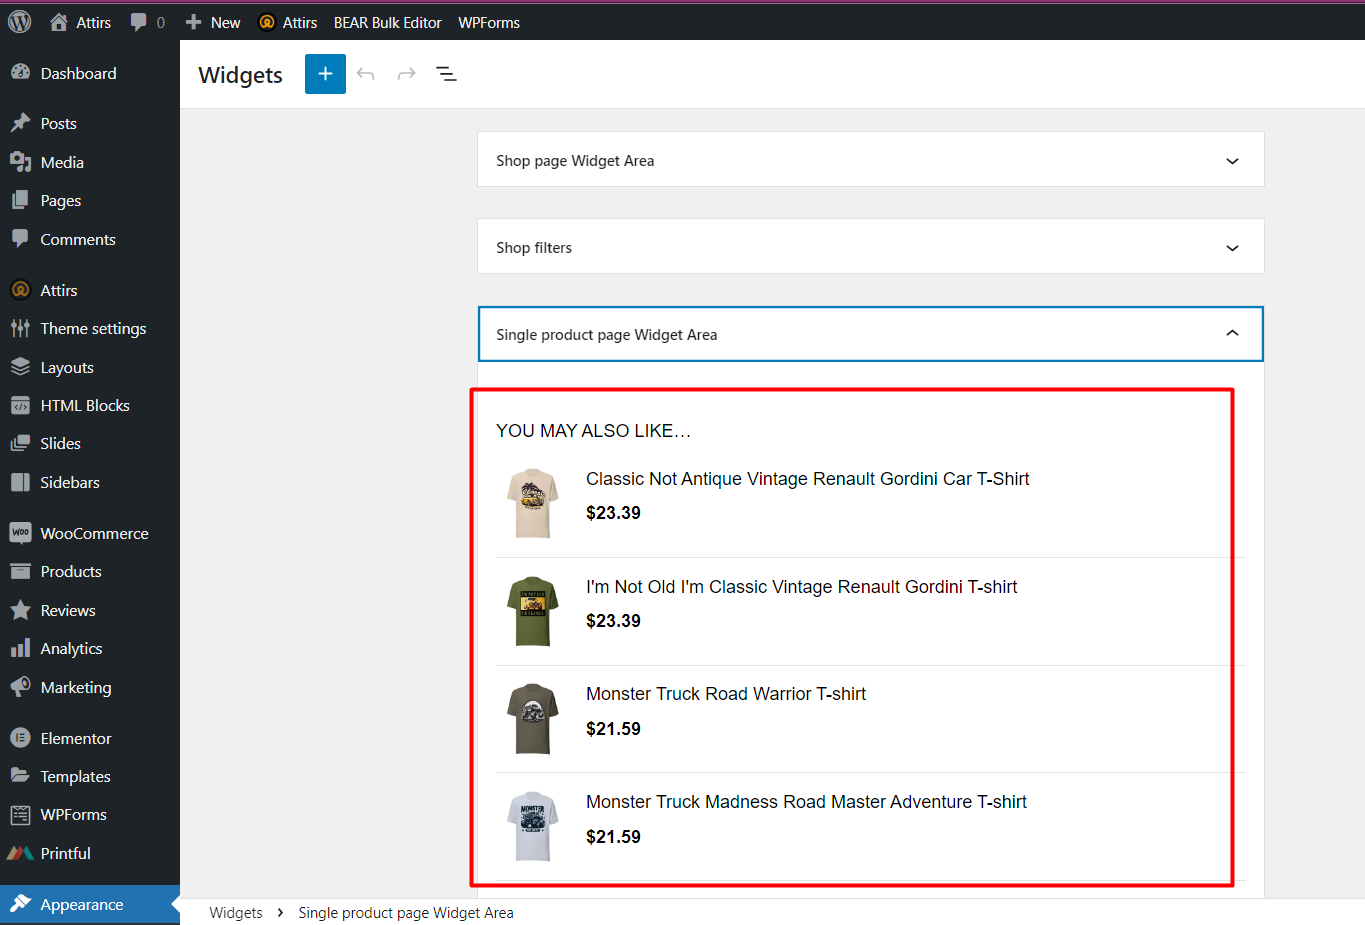Click Widgets breadcrumb link
The image size is (1365, 925).
coord(236,912)
